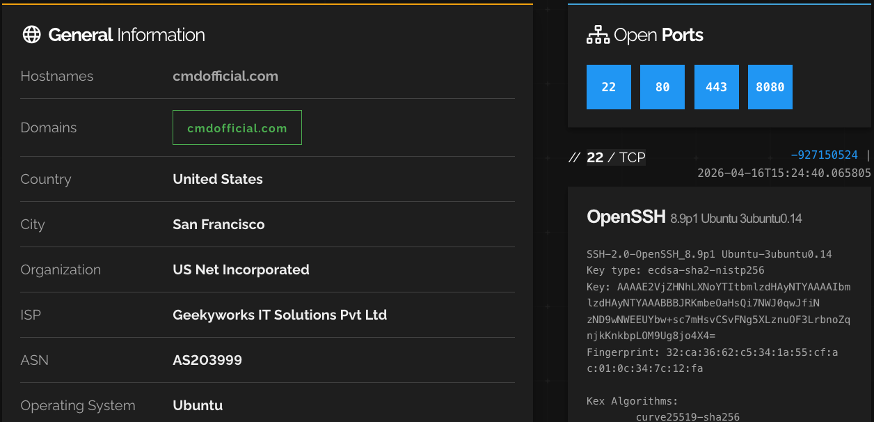Select timestamp 2026-04-16T15:24:40.065805

[784, 173]
